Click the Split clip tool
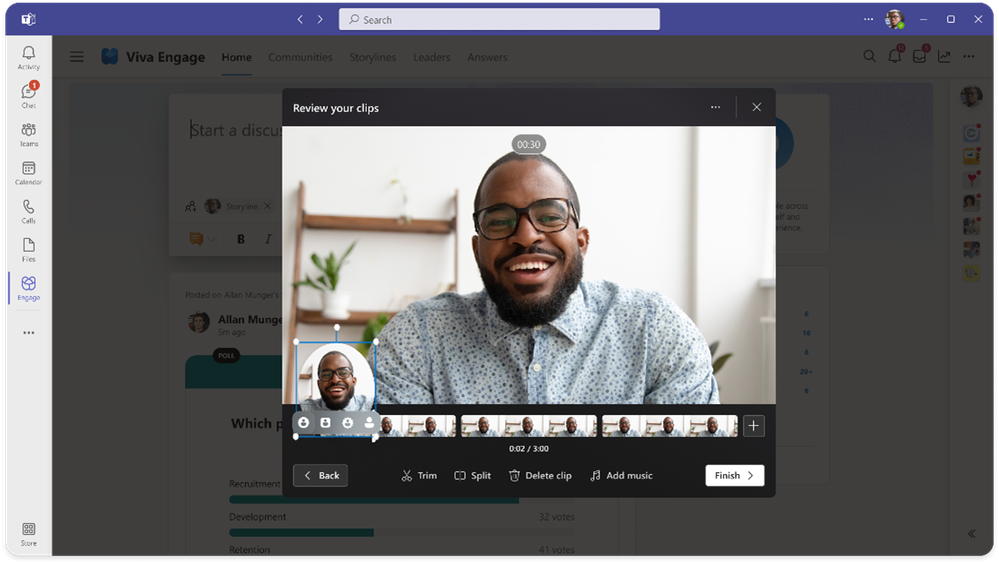Screen dimensions: 999x564 tap(472, 475)
